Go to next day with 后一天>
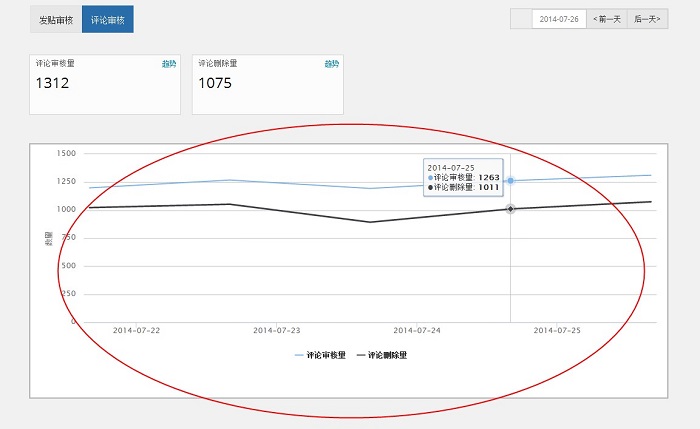Screen dimensions: 700x429 (647, 19)
